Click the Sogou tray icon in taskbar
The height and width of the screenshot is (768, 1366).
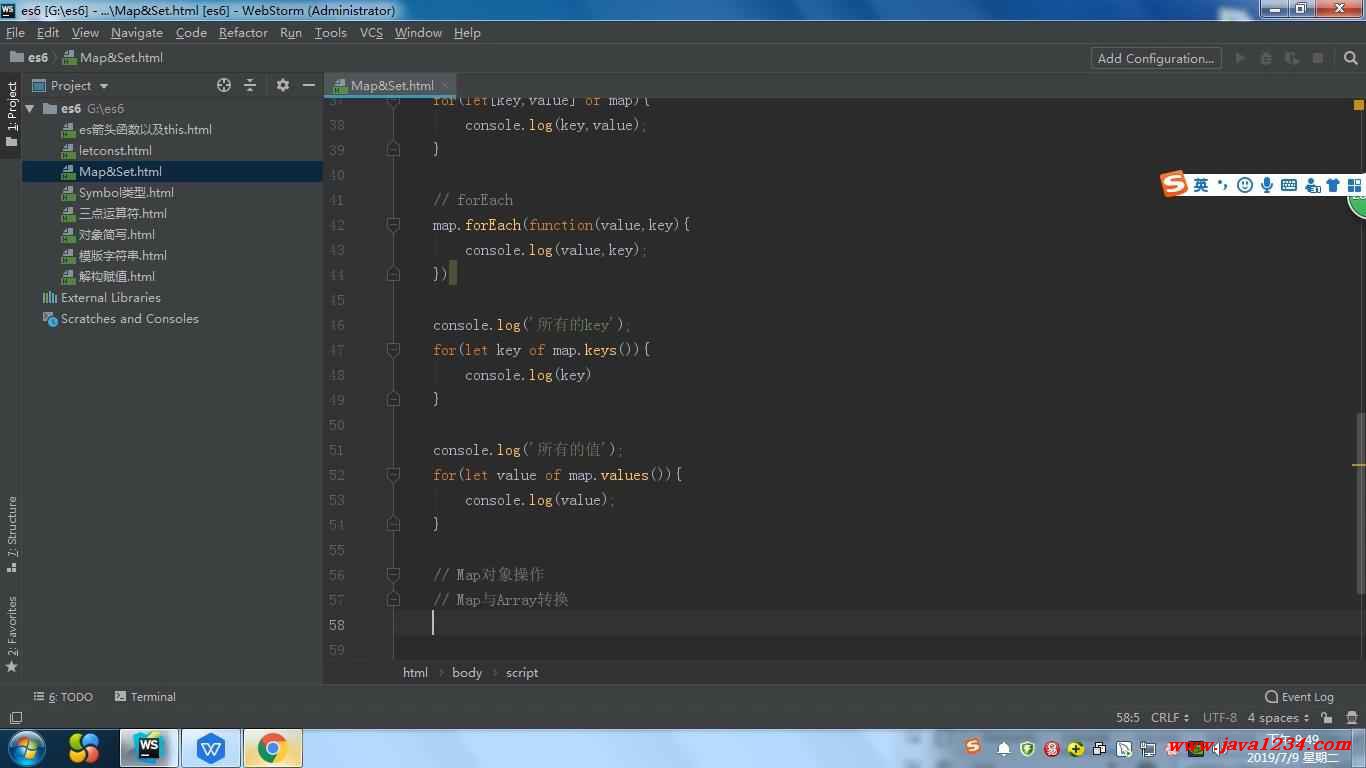(x=973, y=746)
